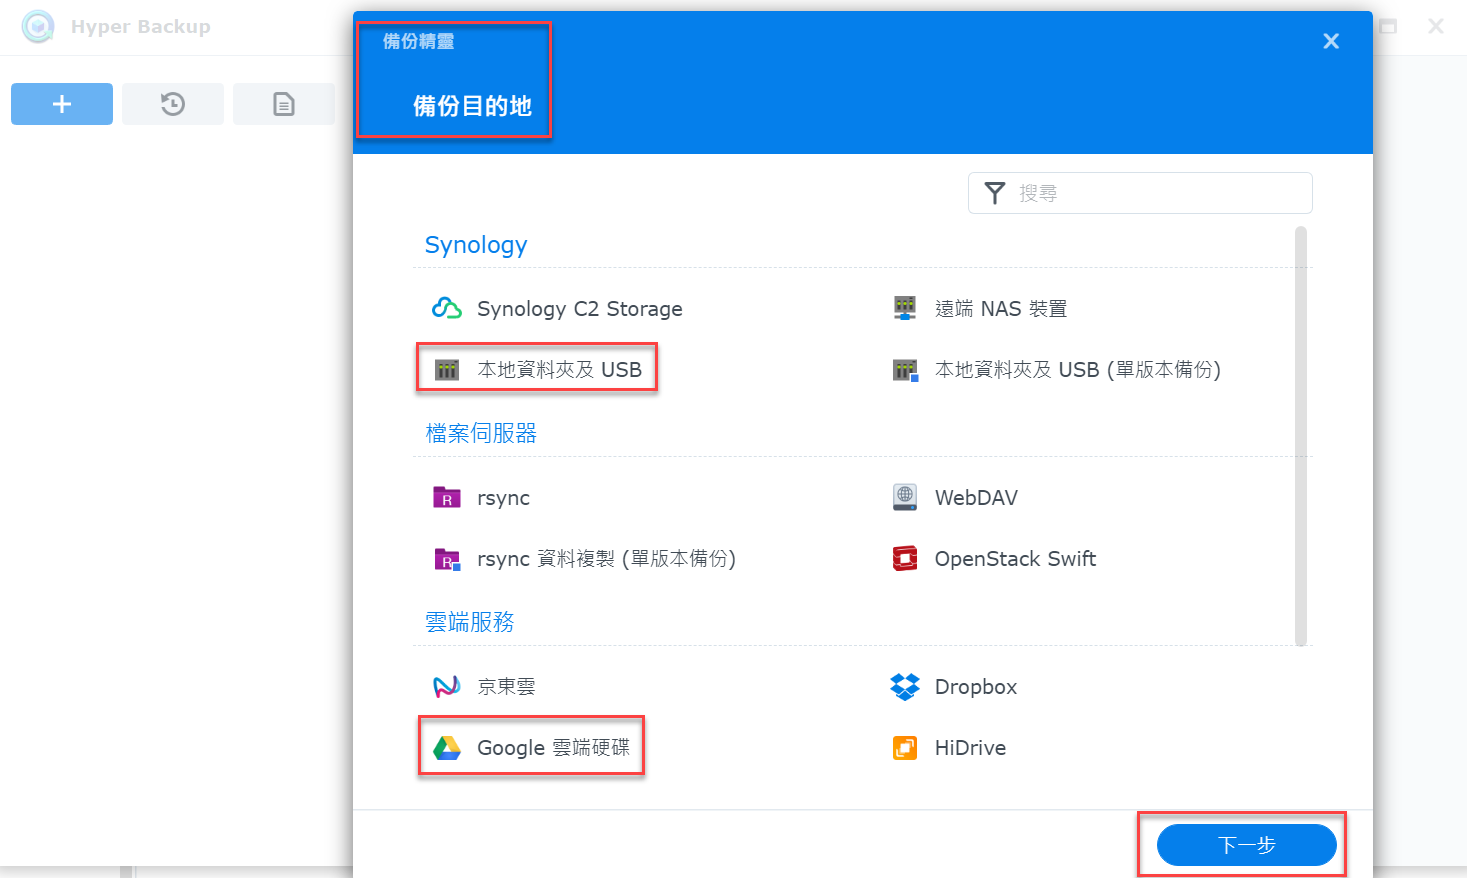Click the 本地資料夾及 USB (單版本備份) icon

[x=905, y=370]
